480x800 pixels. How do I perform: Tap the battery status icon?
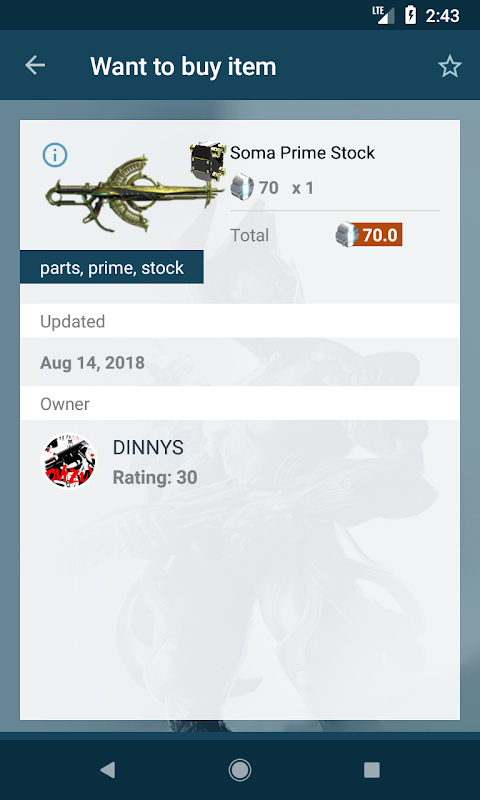point(410,15)
